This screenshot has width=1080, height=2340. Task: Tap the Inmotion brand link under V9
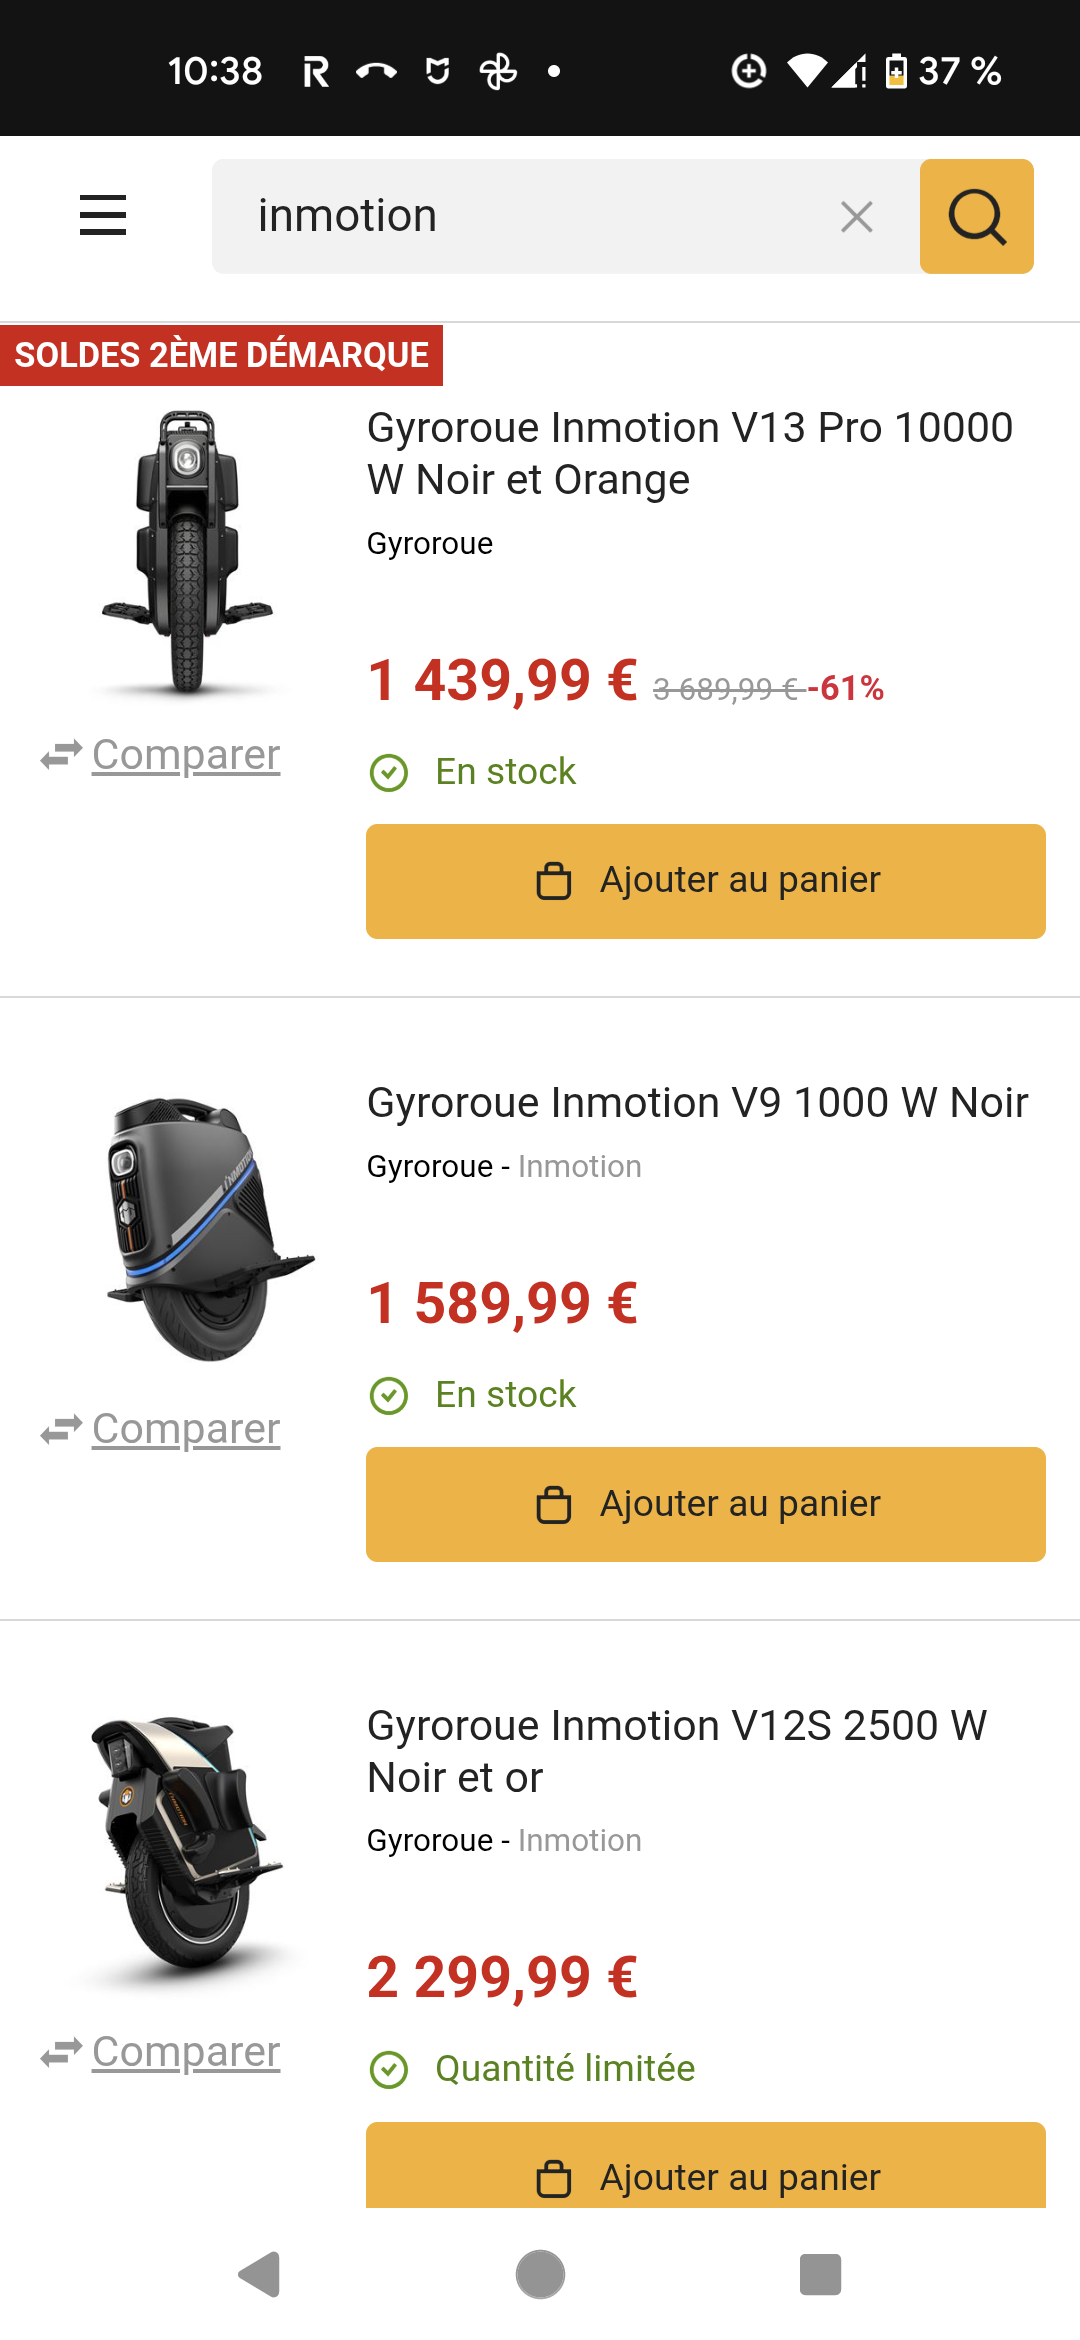click(x=580, y=1167)
